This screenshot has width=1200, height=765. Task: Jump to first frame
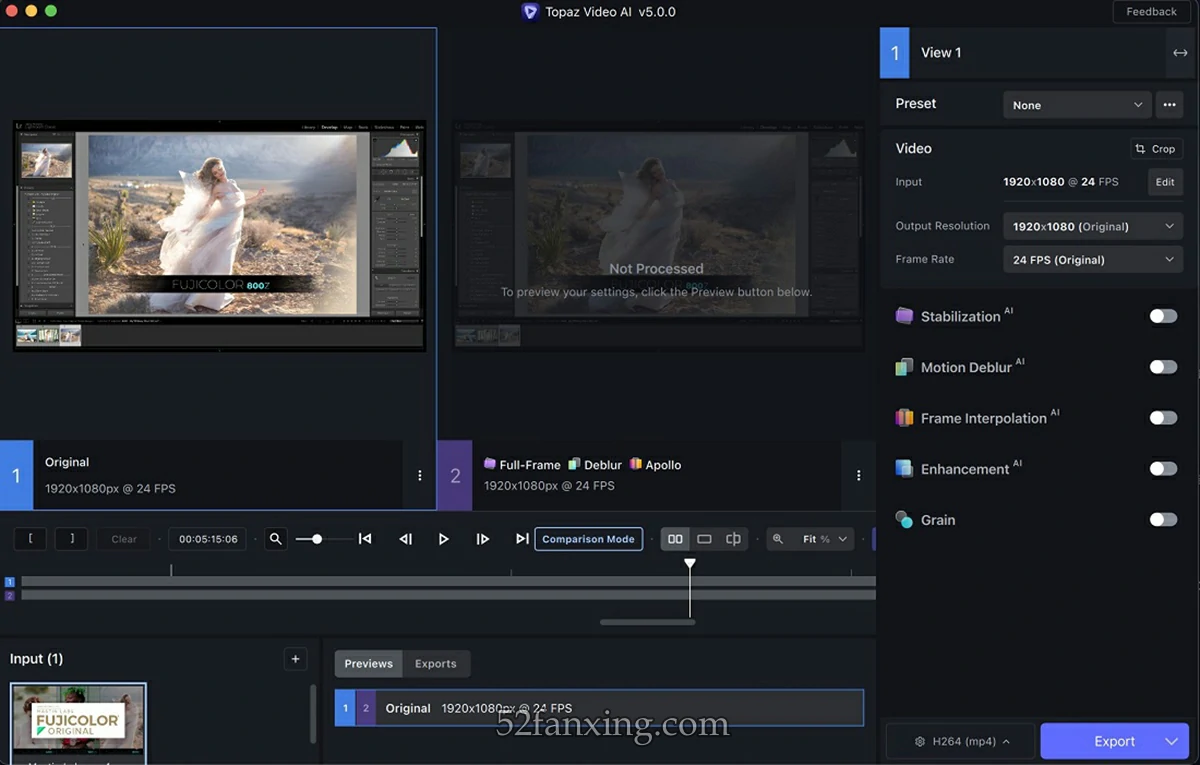(x=365, y=539)
